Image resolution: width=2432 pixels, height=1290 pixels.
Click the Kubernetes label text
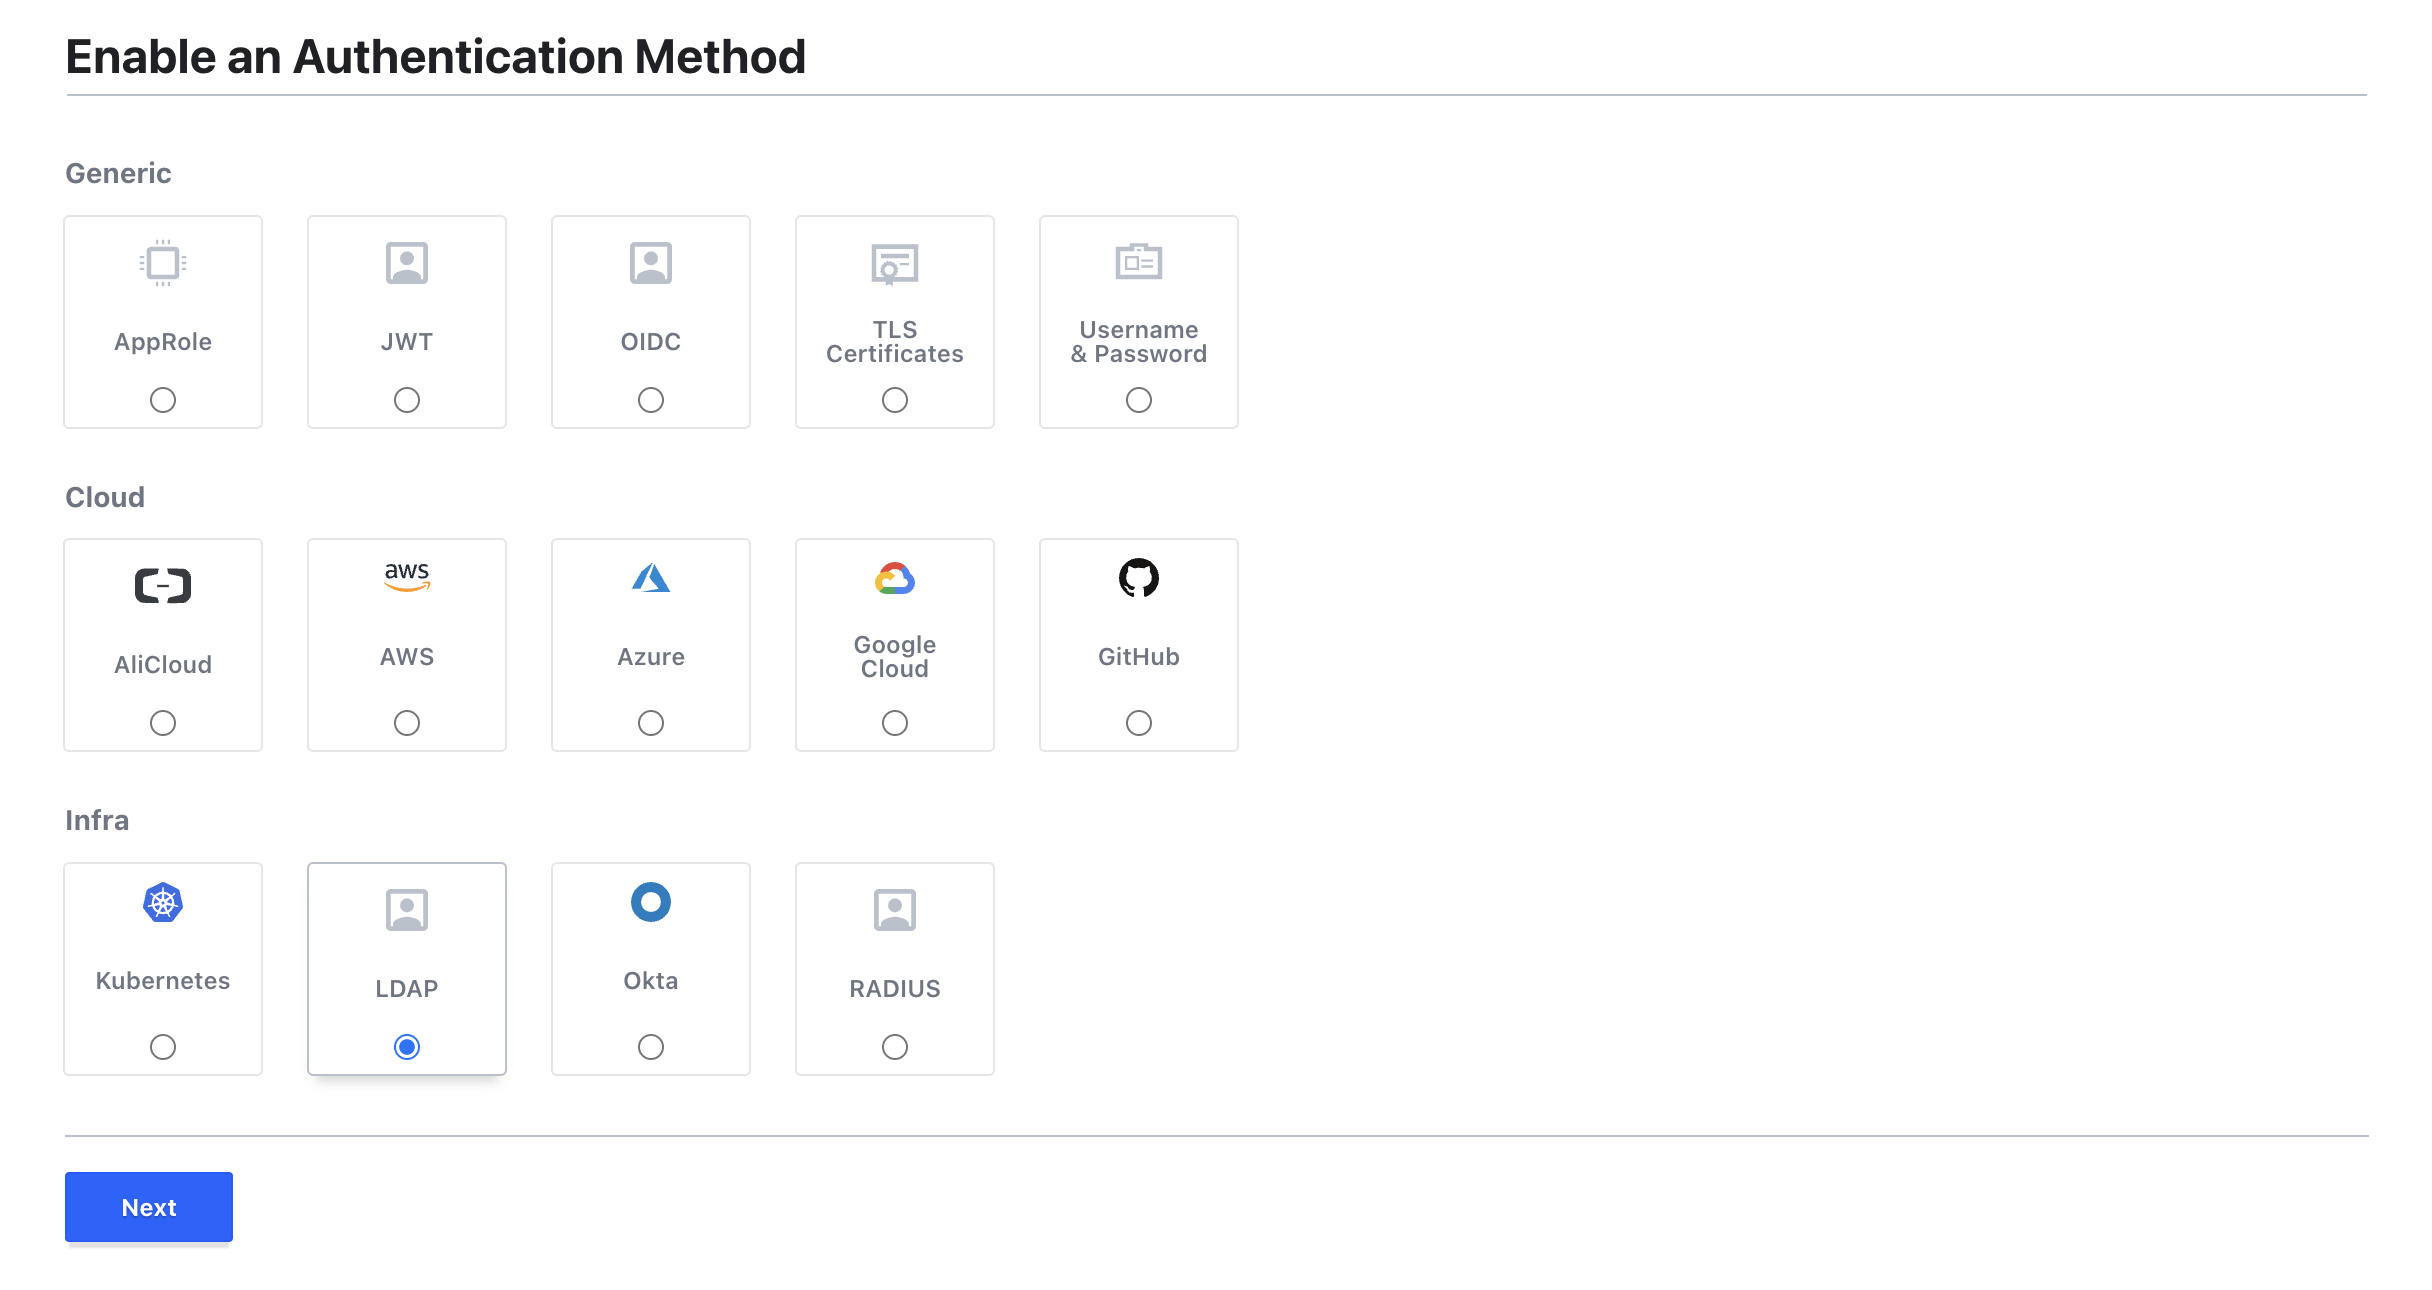click(x=163, y=981)
